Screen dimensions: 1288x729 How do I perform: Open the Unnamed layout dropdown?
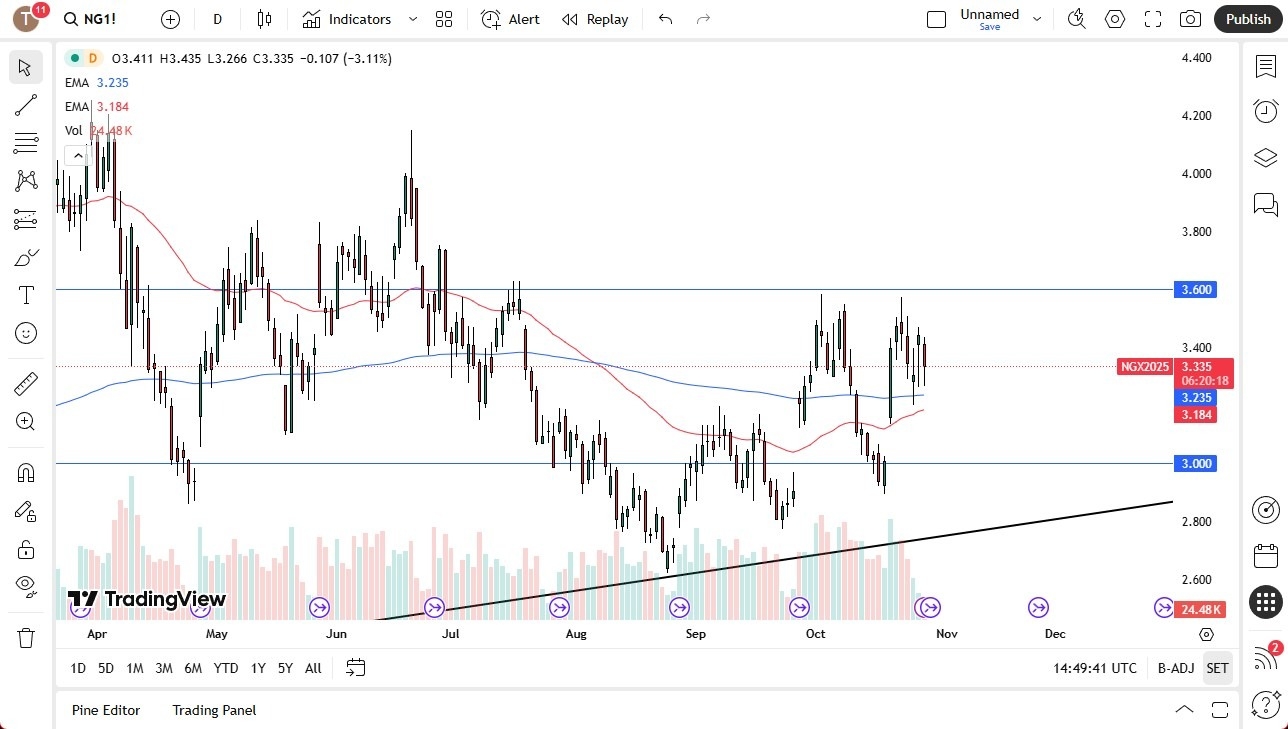click(1037, 19)
